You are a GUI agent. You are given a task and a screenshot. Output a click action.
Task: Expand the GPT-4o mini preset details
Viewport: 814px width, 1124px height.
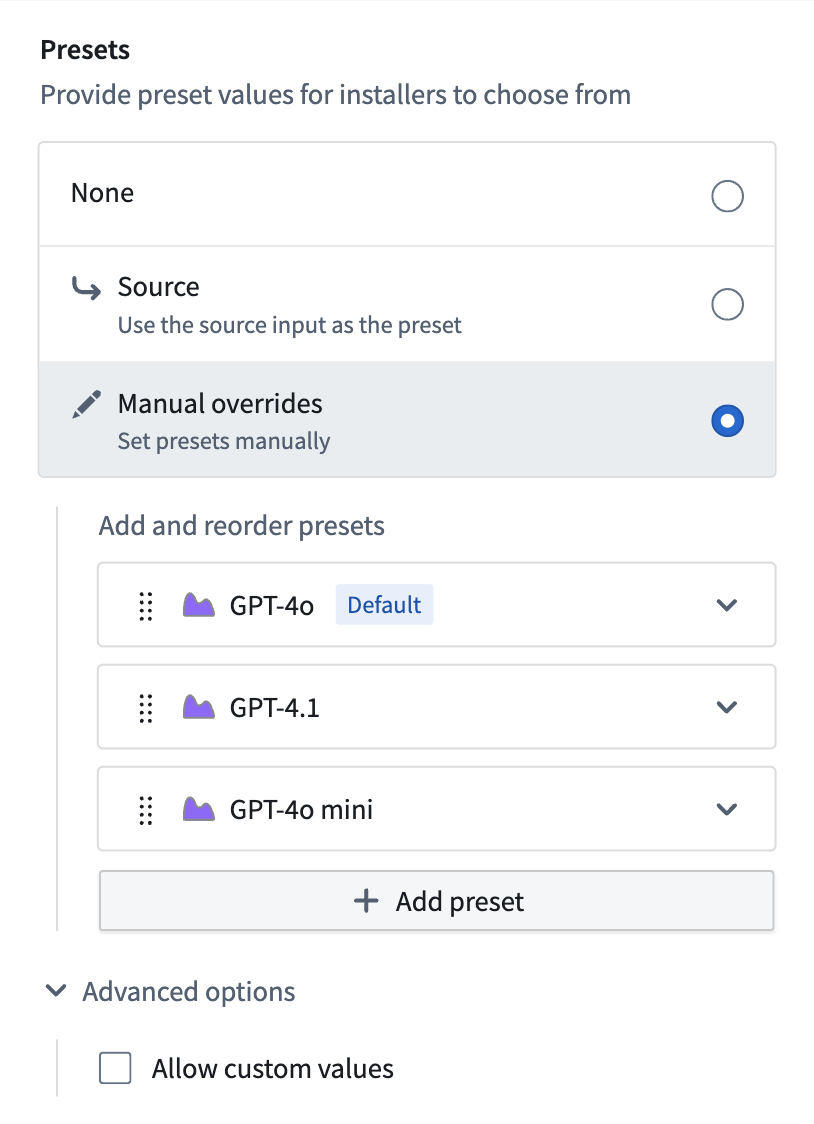coord(727,809)
